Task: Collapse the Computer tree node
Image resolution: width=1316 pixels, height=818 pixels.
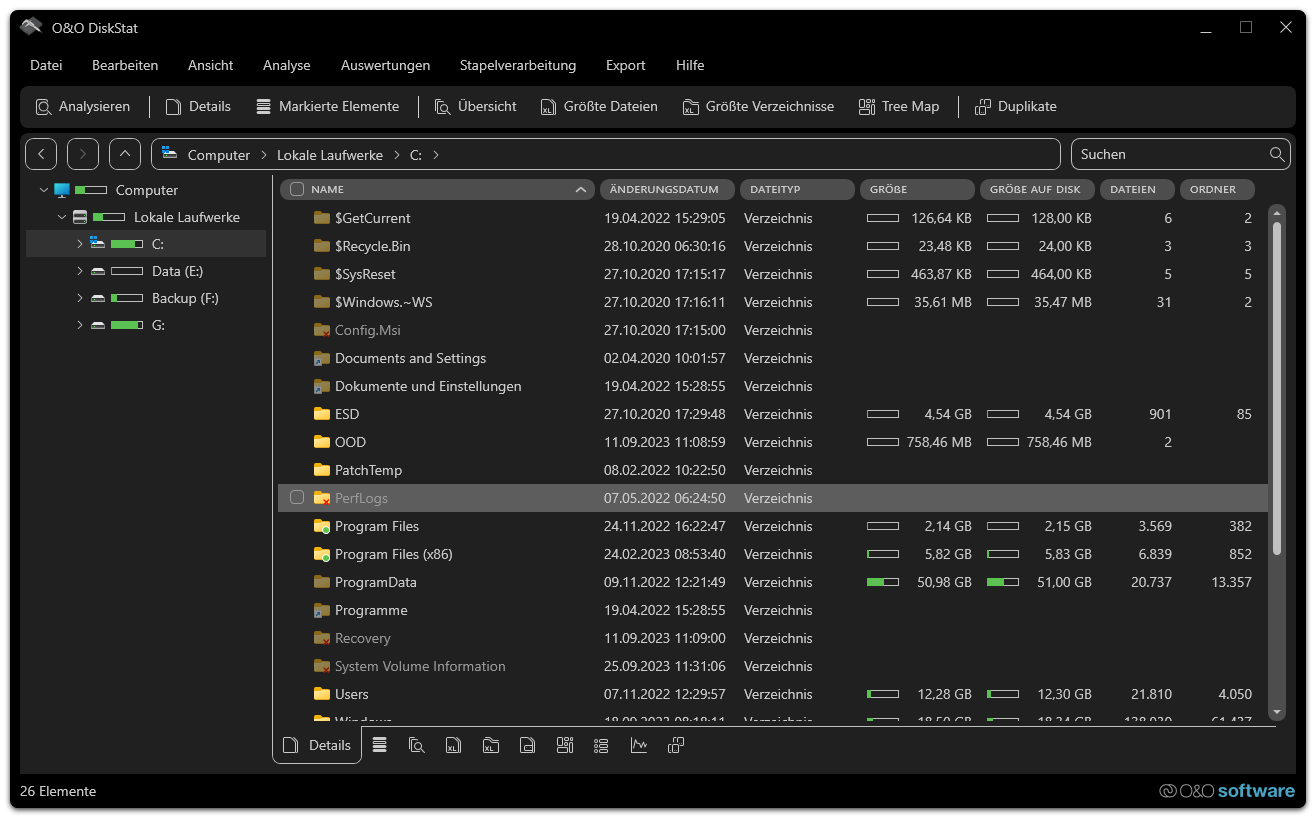Action: [44, 190]
